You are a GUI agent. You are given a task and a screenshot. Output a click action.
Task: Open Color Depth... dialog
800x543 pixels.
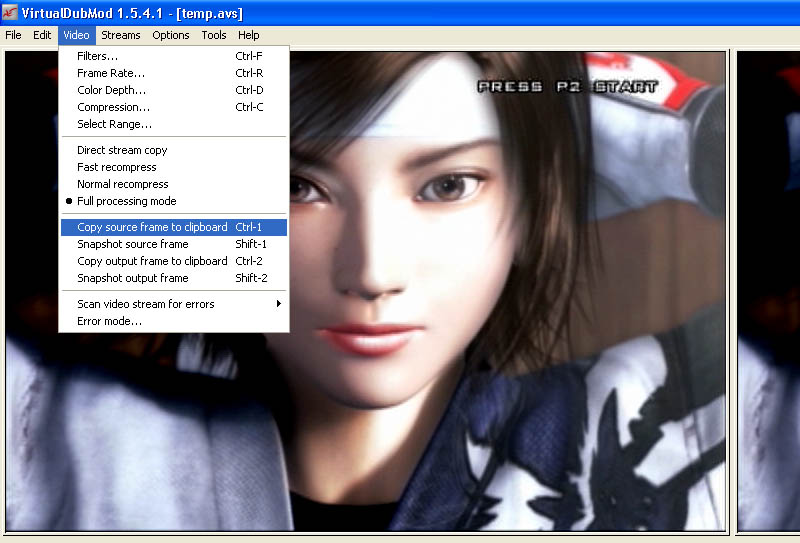[x=174, y=90]
